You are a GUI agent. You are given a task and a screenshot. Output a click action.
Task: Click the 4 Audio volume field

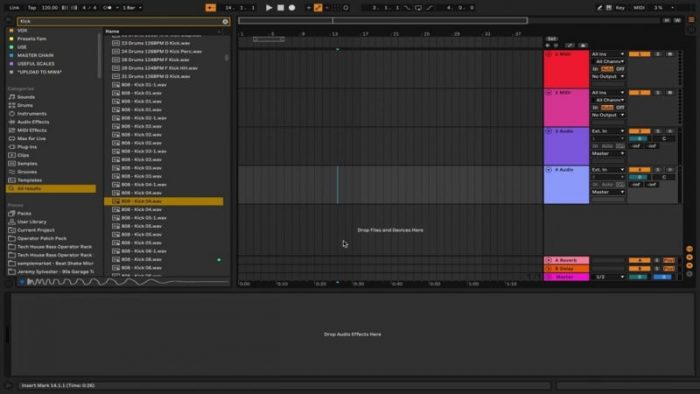pyautogui.click(x=639, y=177)
